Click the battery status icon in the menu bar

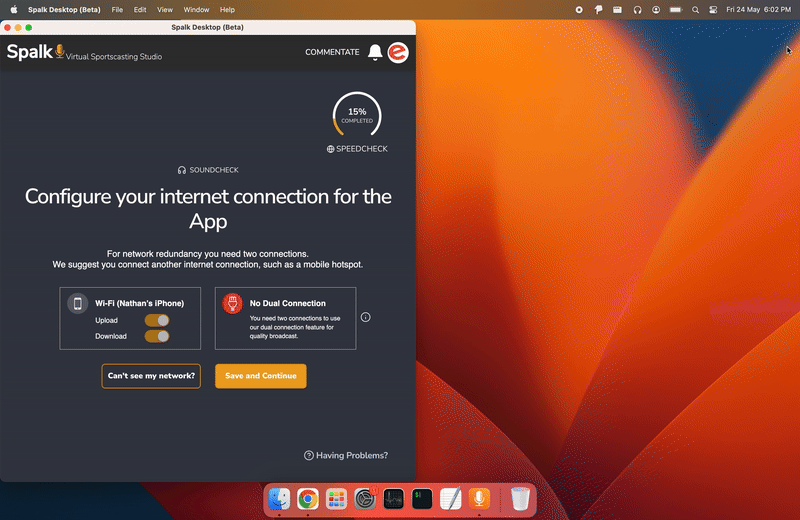676,10
